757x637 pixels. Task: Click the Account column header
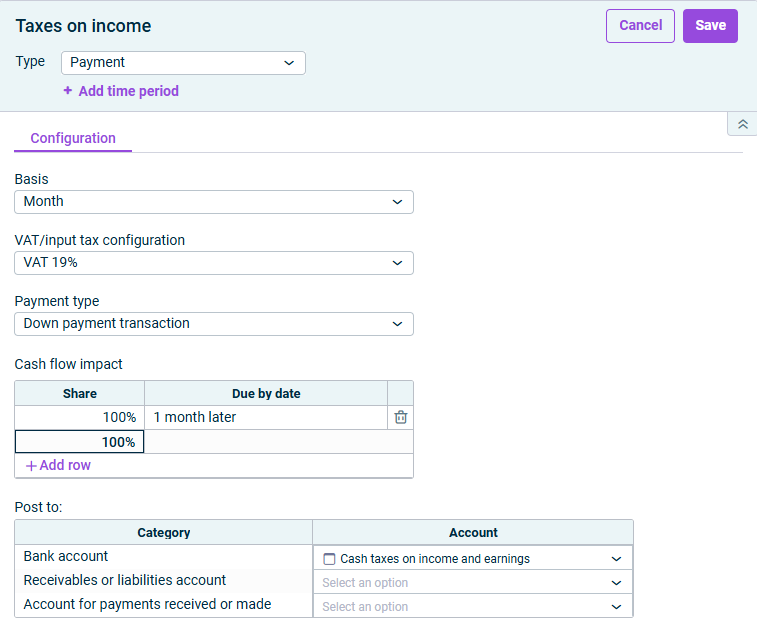[473, 533]
